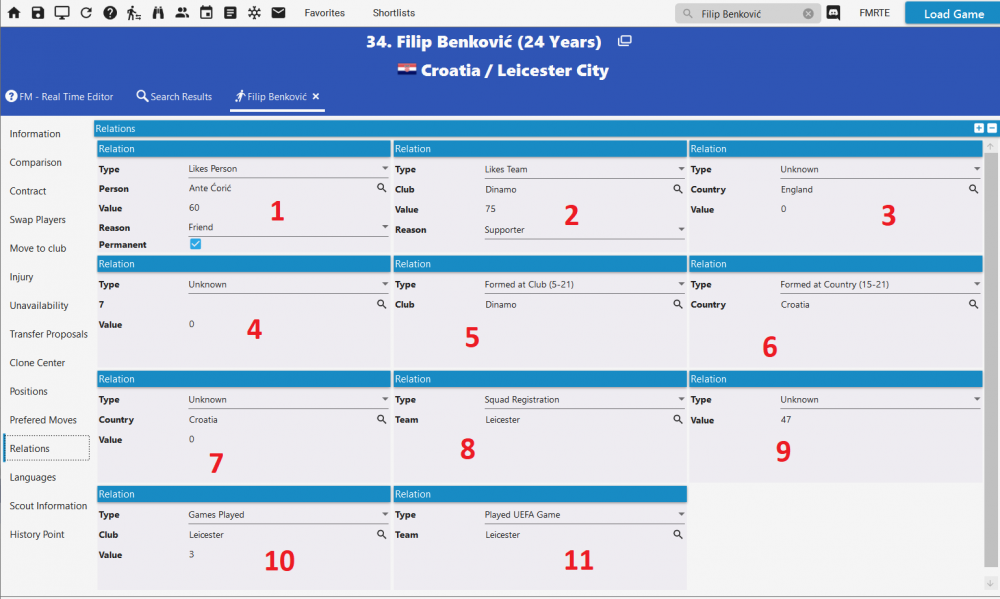Click the Home icon in the top toolbar
The image size is (1000, 599).
click(13, 13)
